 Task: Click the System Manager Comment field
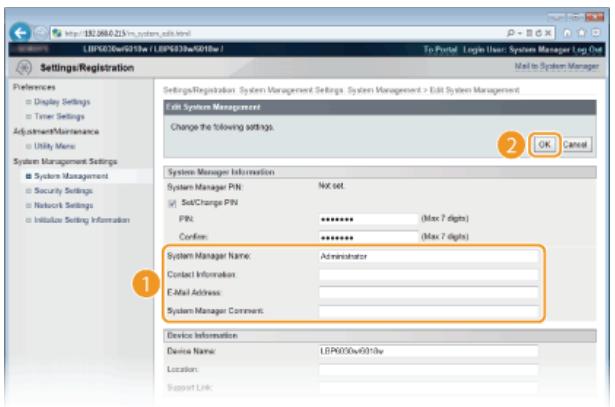pyautogui.click(x=428, y=311)
